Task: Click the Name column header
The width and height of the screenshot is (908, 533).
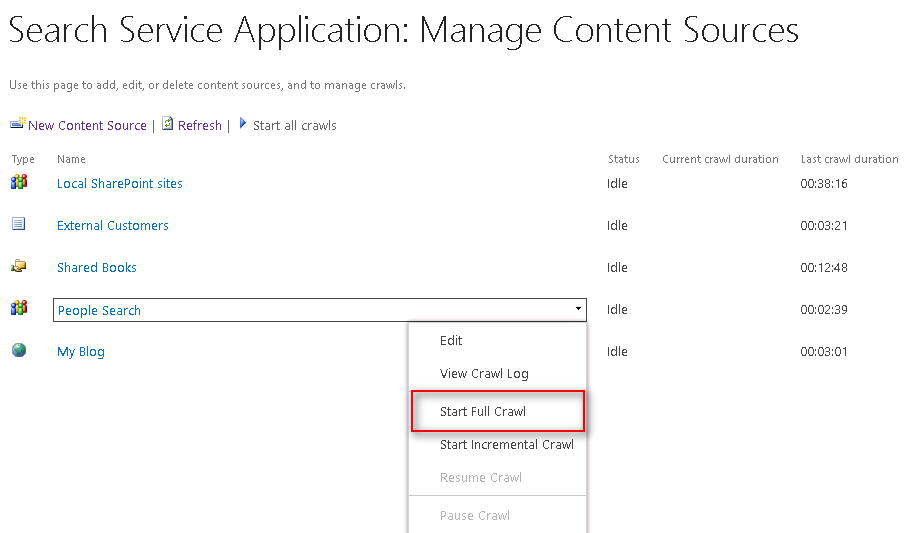Action: coord(71,159)
